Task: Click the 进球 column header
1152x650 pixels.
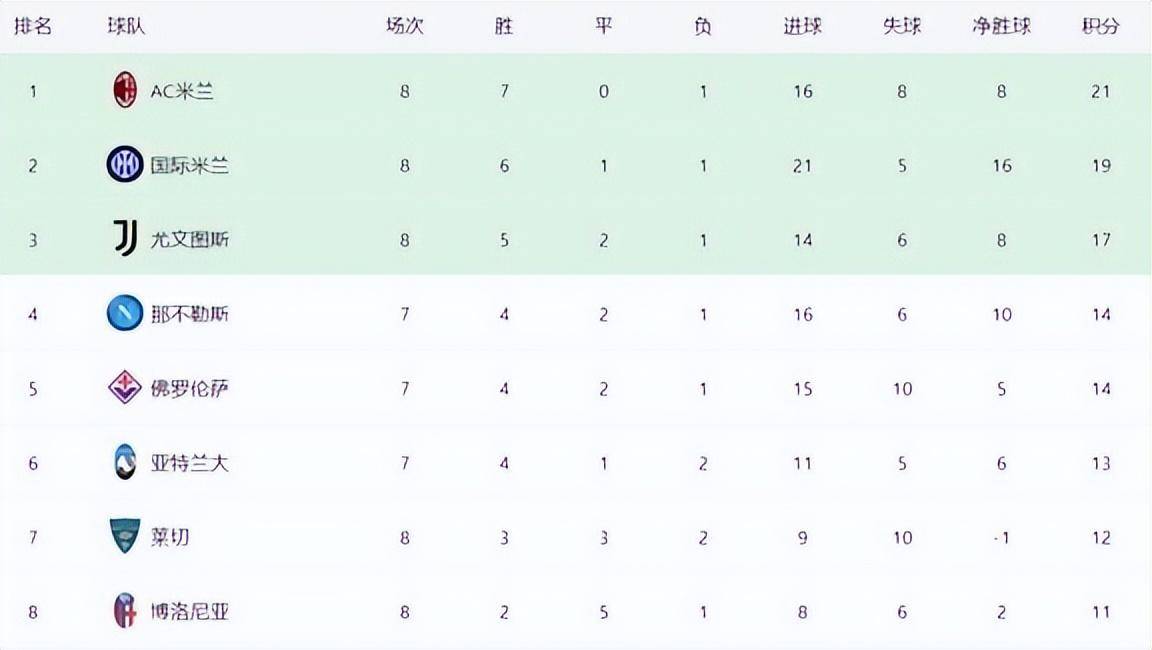Action: pyautogui.click(x=802, y=27)
